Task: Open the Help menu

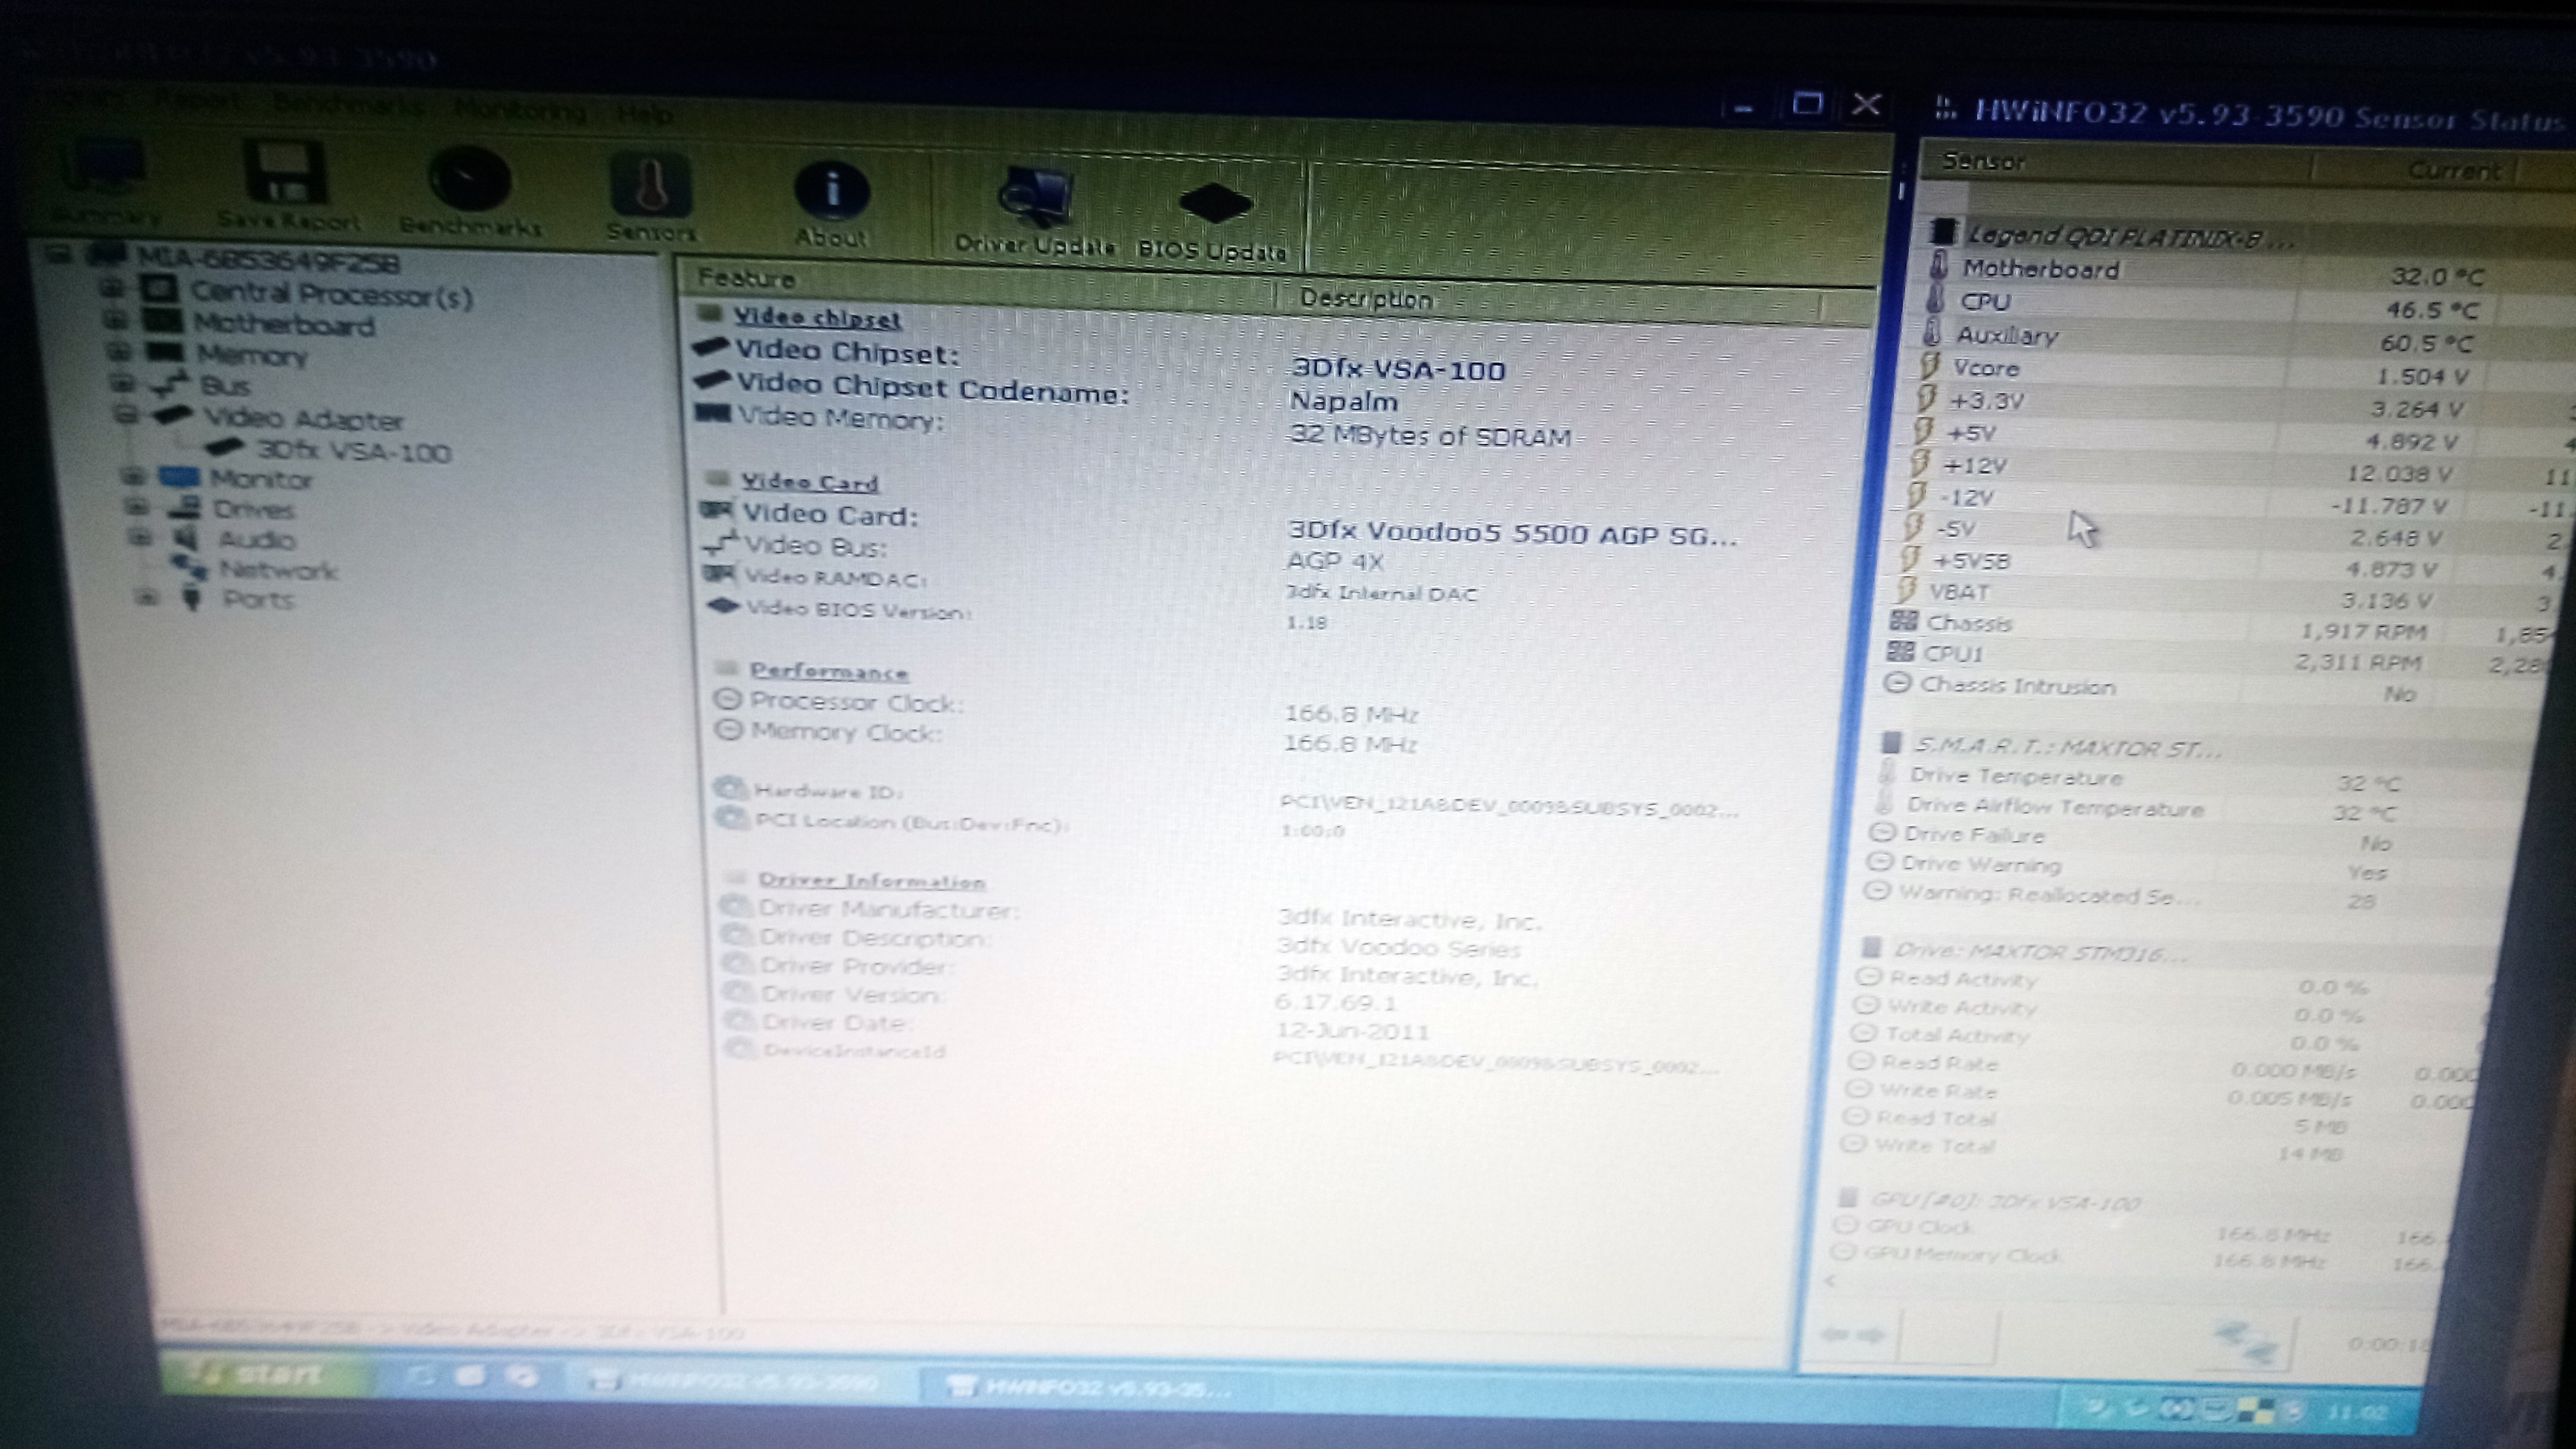Action: [644, 114]
